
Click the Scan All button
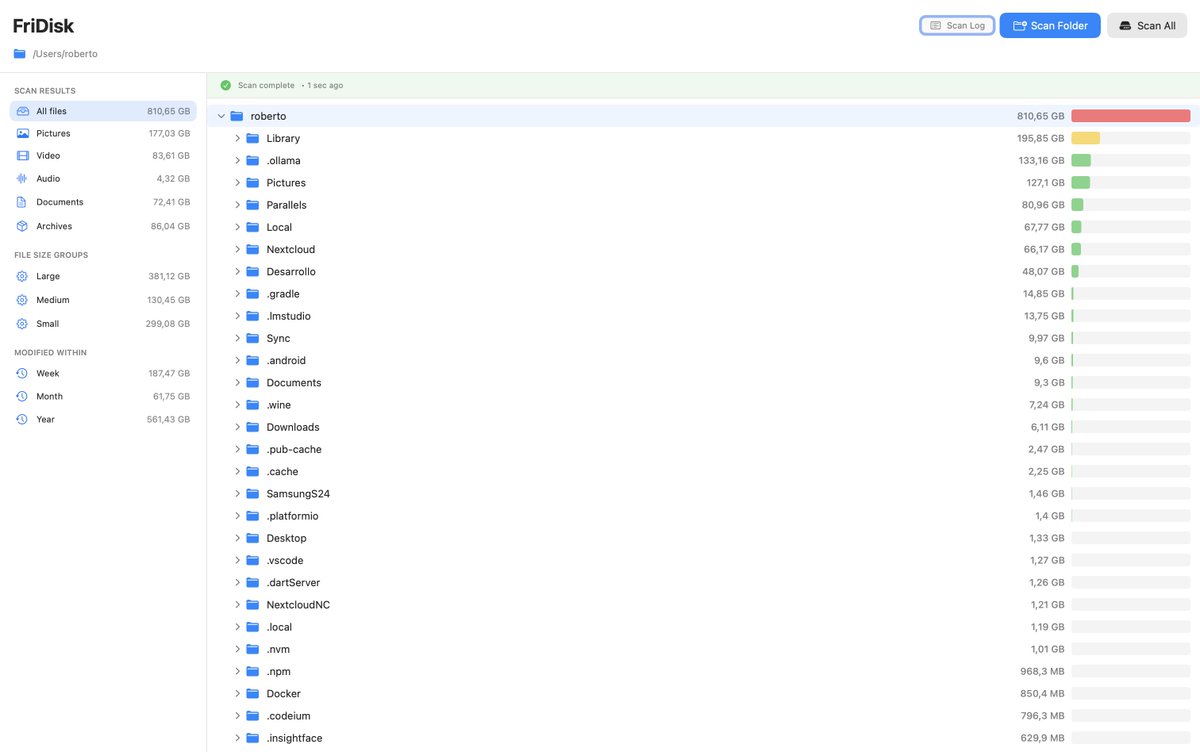coord(1146,25)
